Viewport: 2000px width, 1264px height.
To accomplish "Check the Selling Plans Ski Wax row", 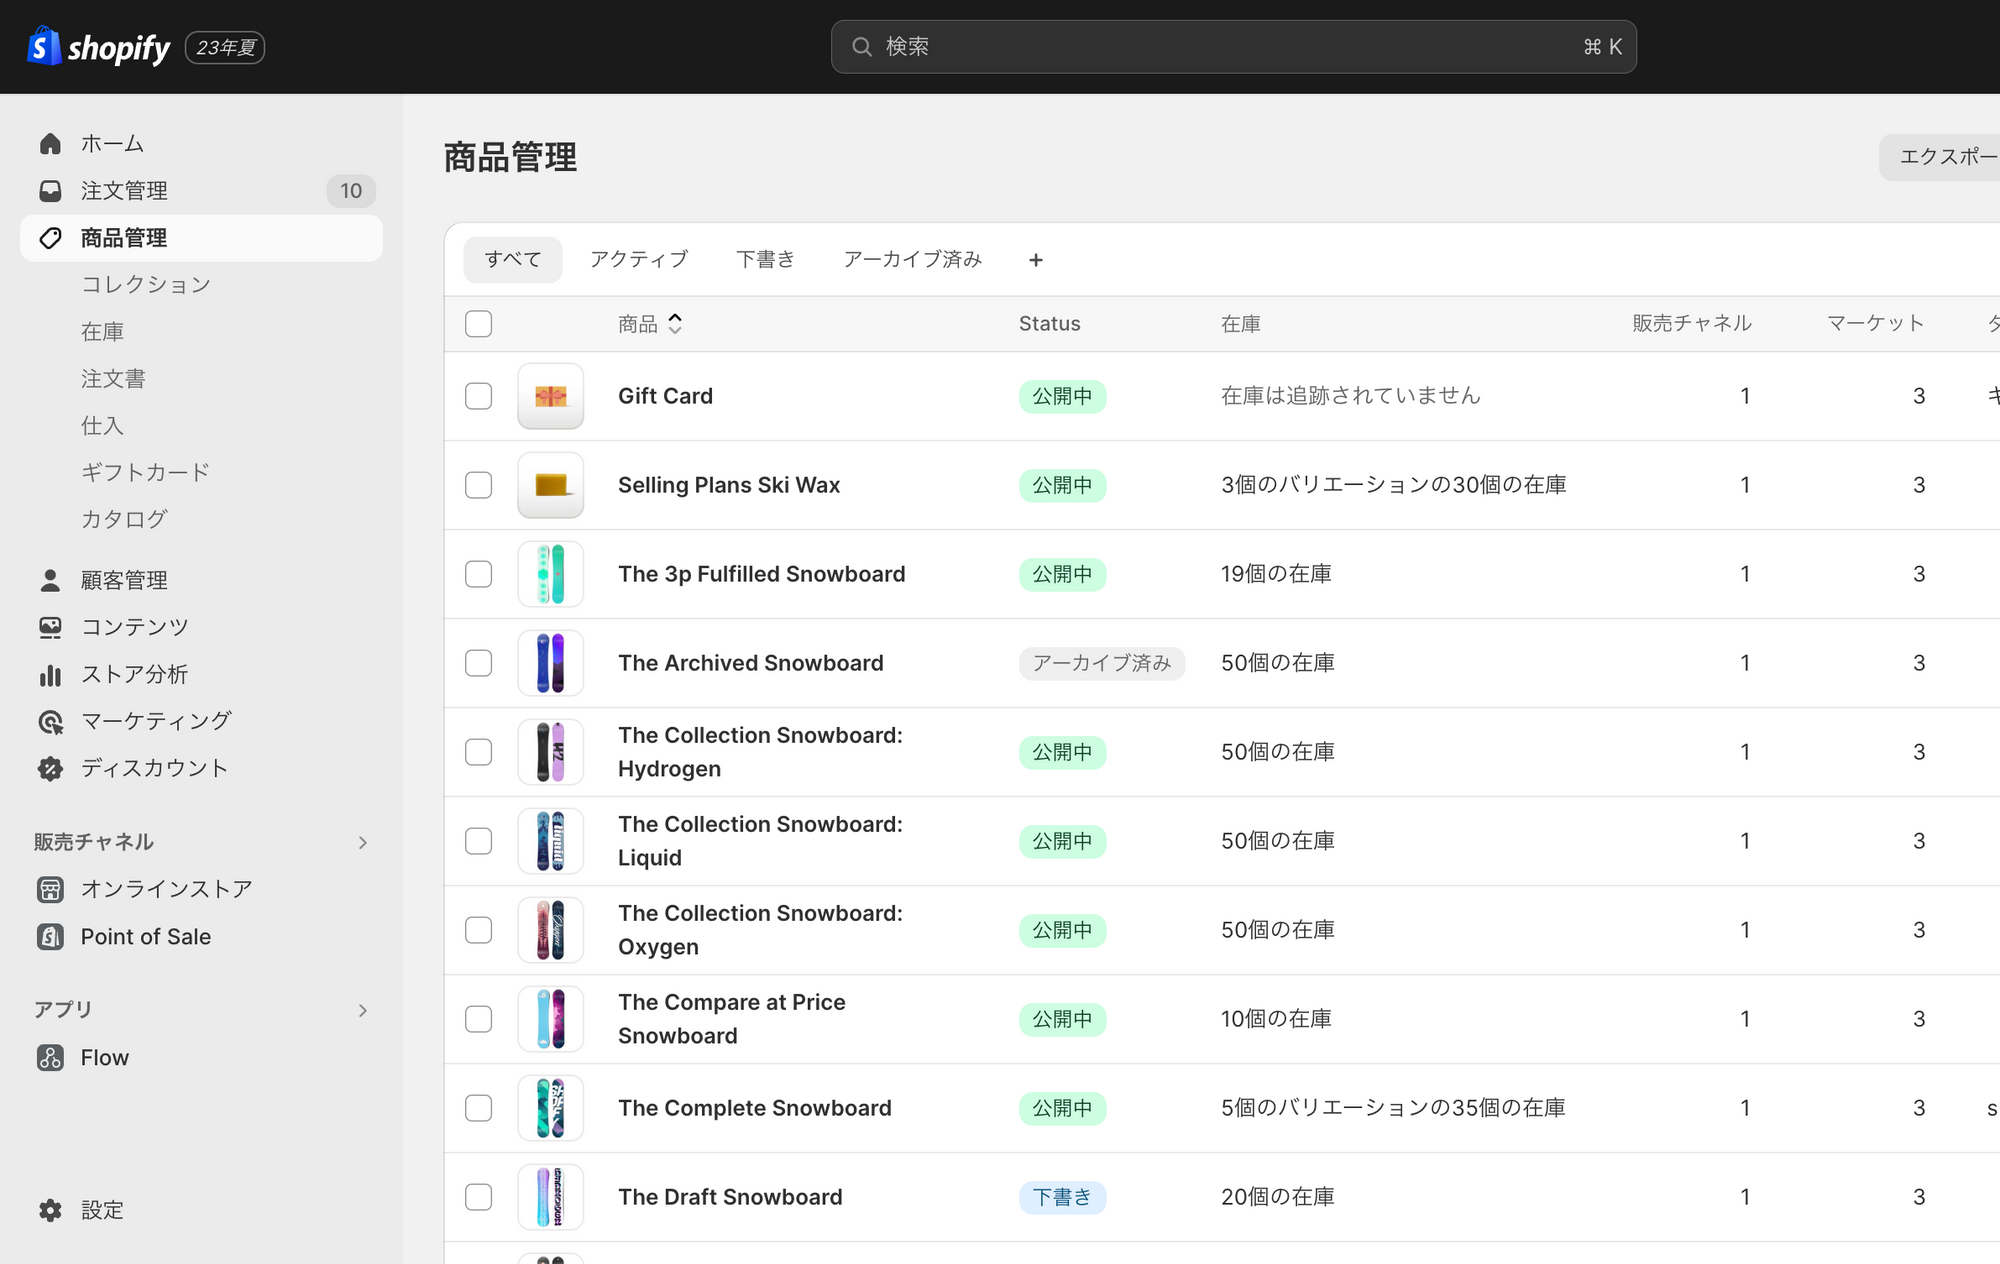I will coord(479,485).
